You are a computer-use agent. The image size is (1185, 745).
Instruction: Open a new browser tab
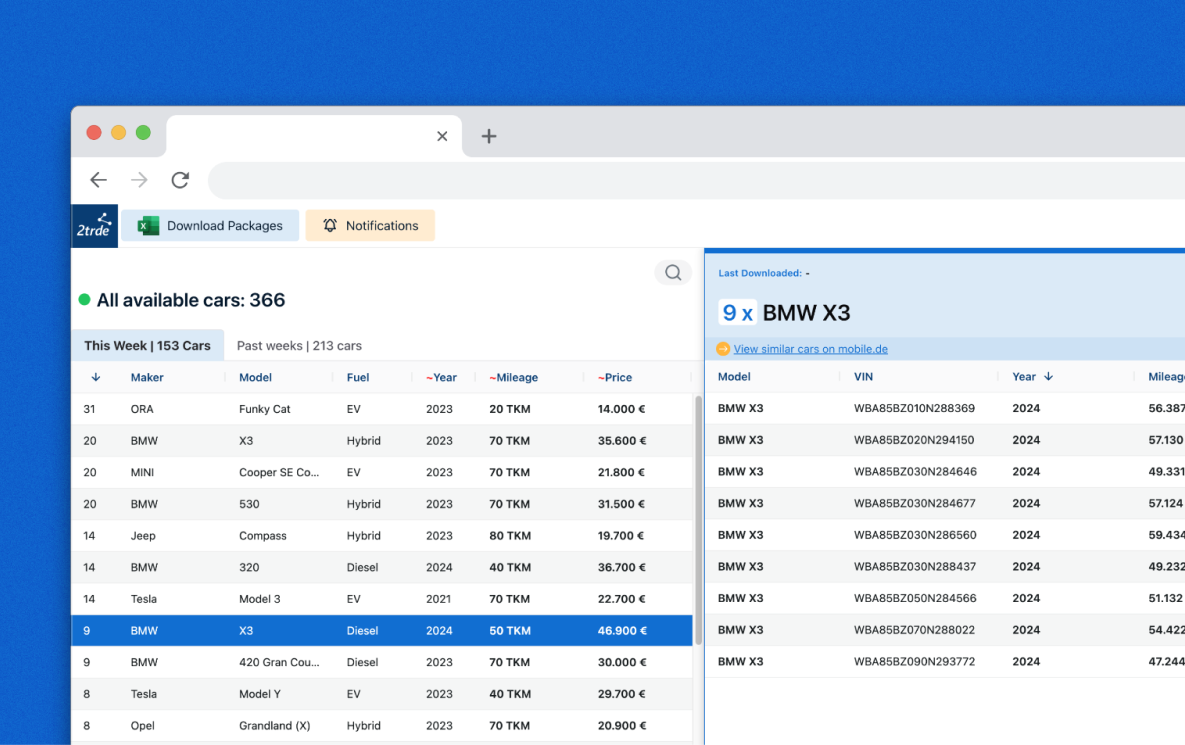489,136
